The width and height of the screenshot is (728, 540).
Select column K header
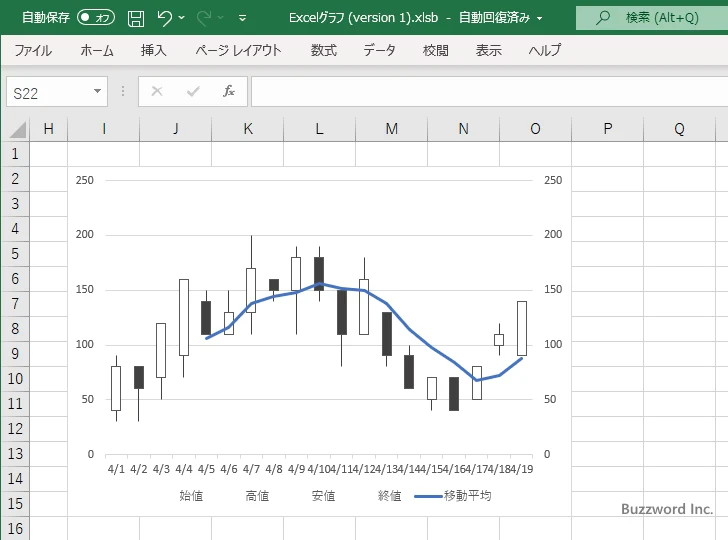(247, 129)
